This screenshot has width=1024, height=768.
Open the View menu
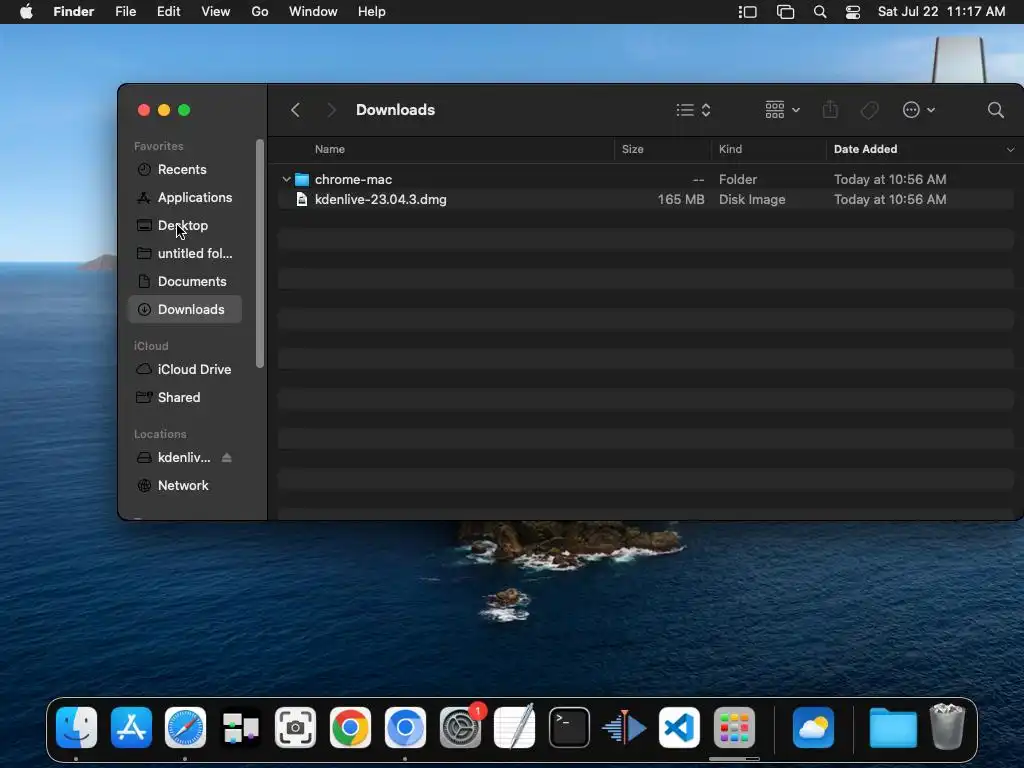(216, 12)
